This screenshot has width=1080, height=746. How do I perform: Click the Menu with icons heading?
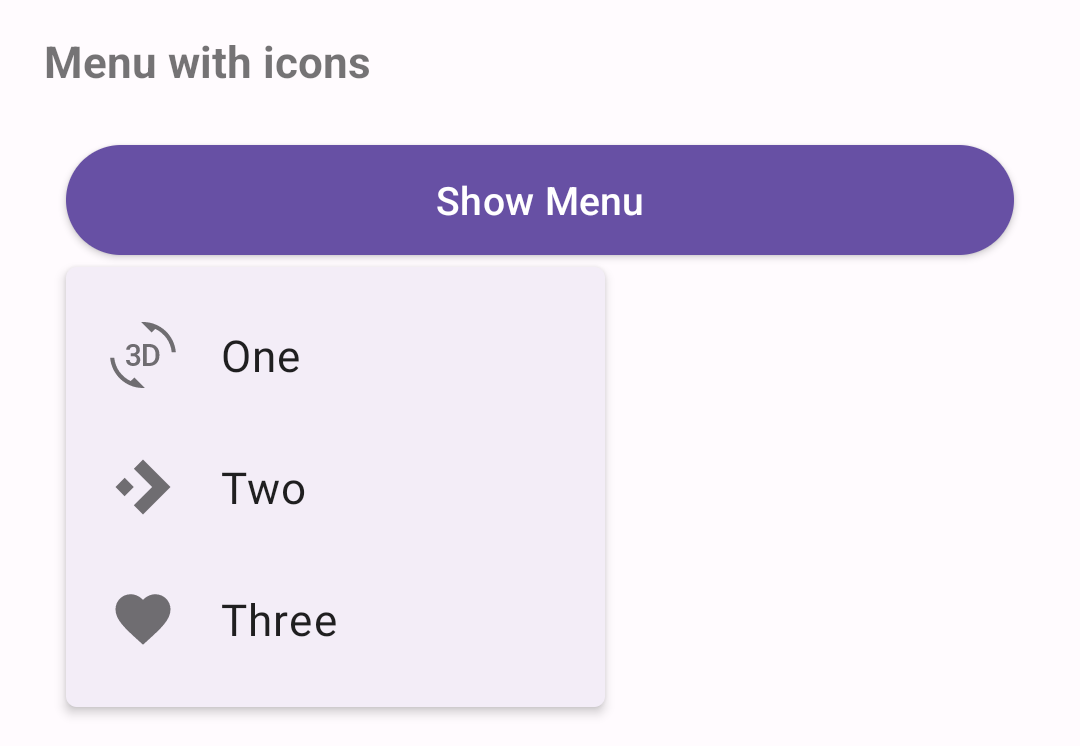[x=208, y=62]
